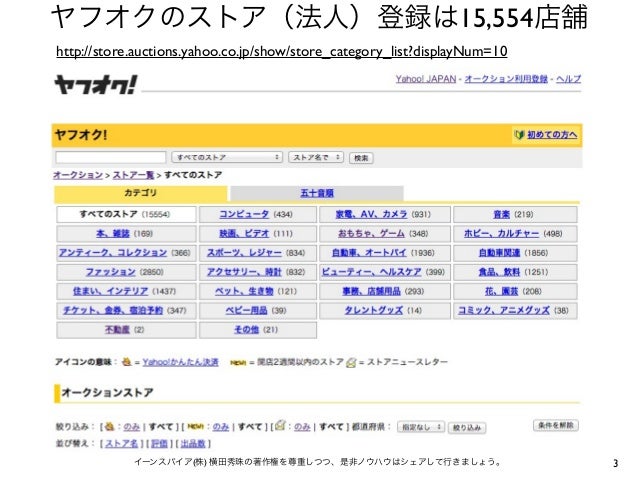This screenshot has height=479, width=638.
Task: Open the Yahoo! JAPAN link
Action: click(426, 79)
